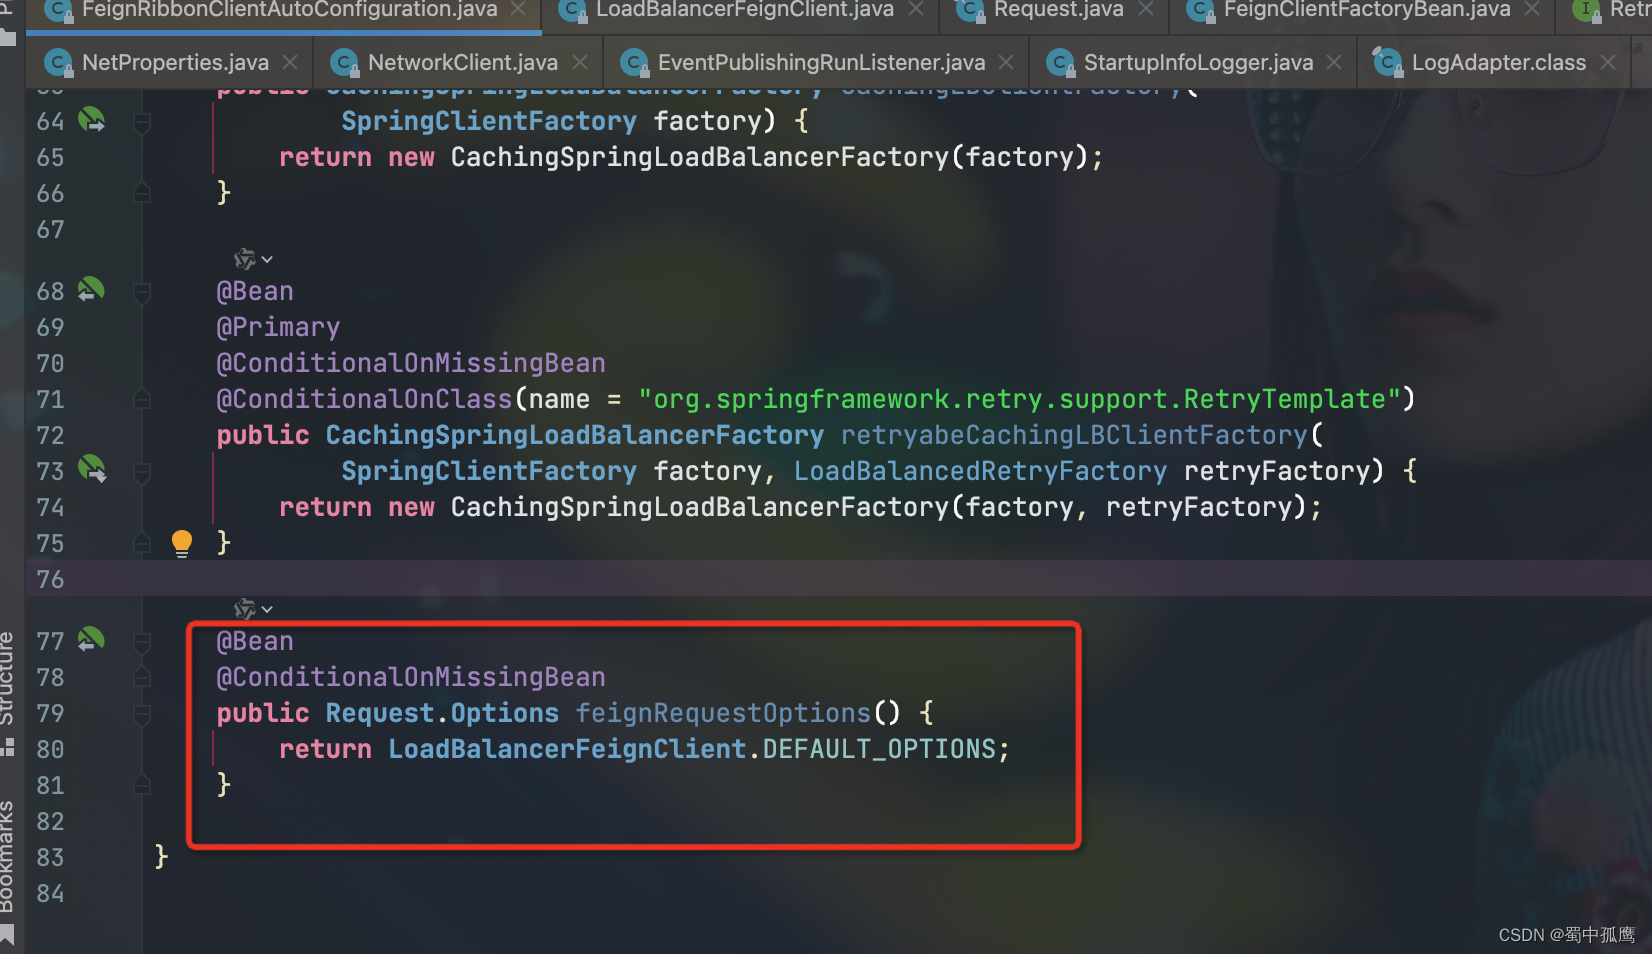Click Spring bean gutter icon on line 73
1652x954 pixels.
tap(92, 469)
